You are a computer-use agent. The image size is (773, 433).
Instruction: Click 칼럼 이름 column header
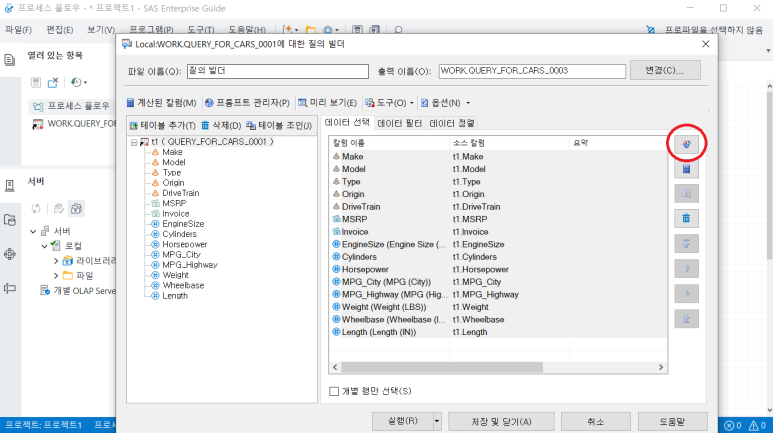point(389,143)
